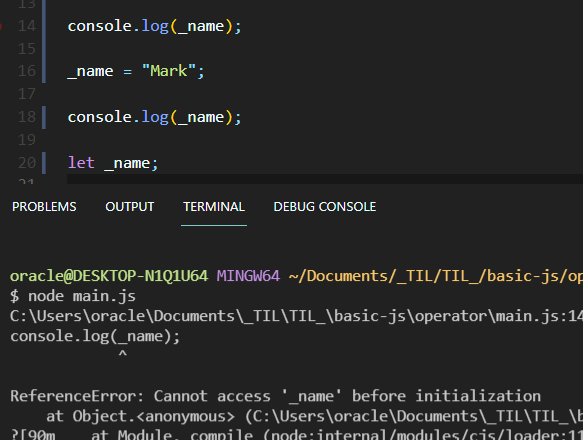Viewport: 583px width, 440px height.
Task: Click line number 18 in the gutter
Action: 27,117
